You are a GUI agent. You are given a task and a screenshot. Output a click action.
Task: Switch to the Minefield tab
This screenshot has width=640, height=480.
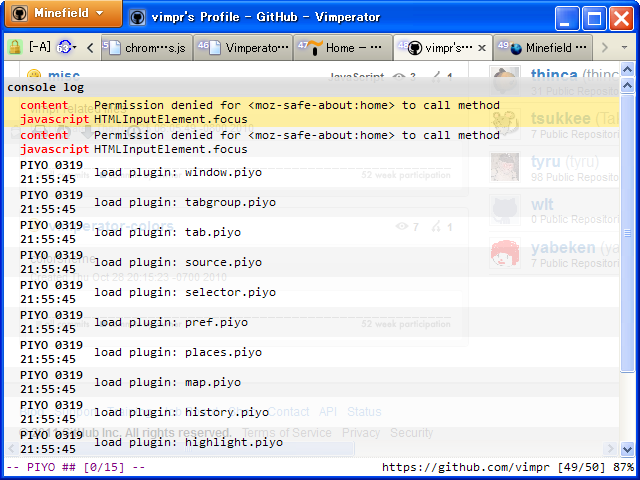[543, 48]
